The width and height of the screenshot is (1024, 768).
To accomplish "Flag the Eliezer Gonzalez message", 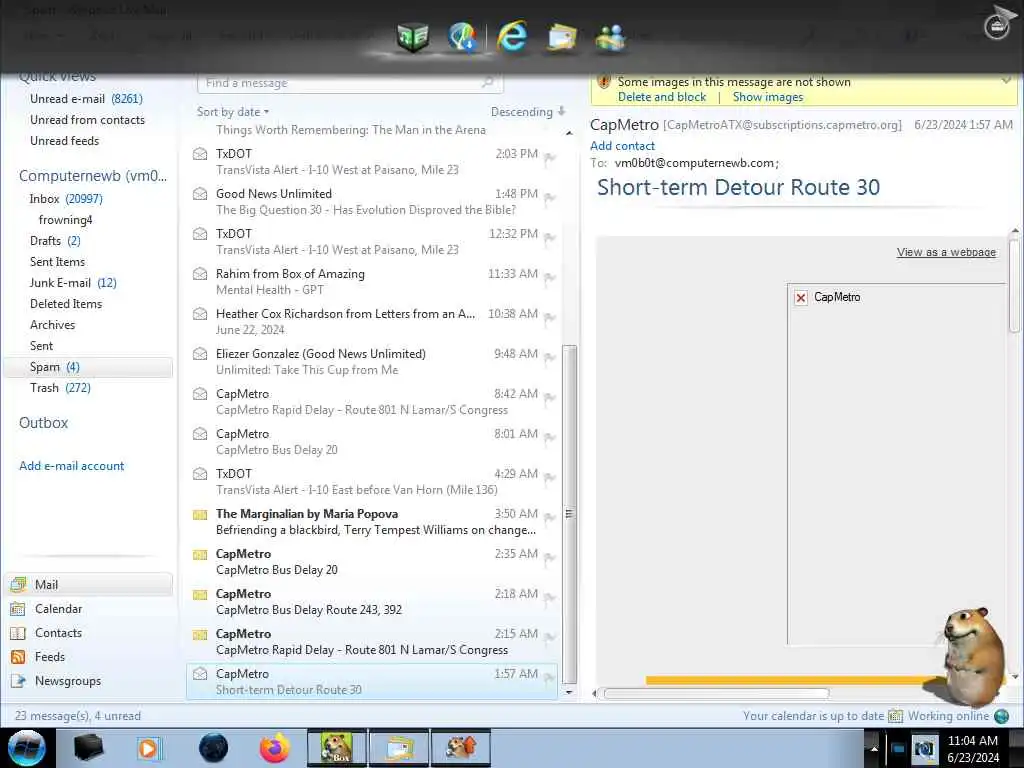I will coord(550,358).
